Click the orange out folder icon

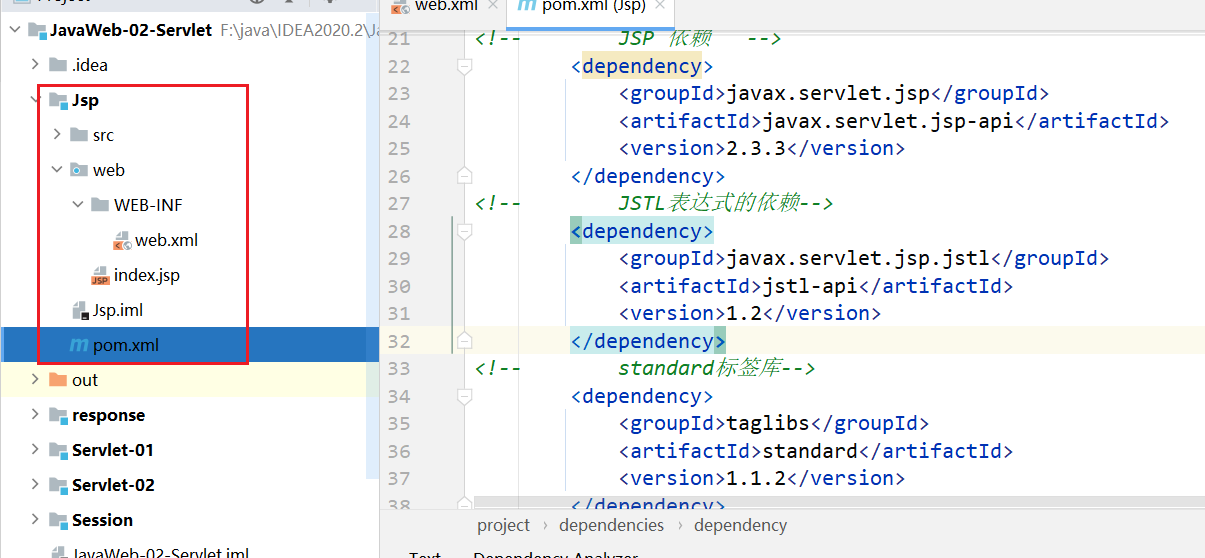point(58,380)
